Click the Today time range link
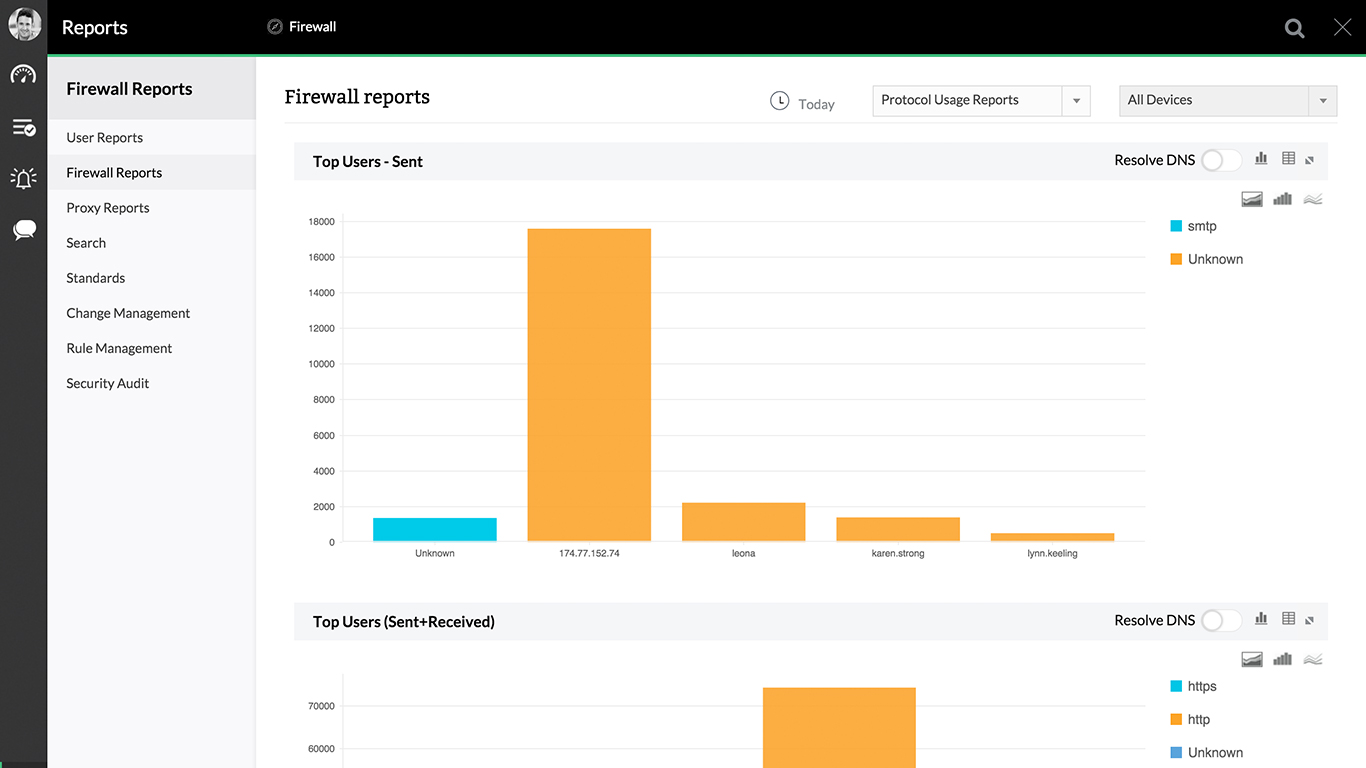 coord(816,104)
